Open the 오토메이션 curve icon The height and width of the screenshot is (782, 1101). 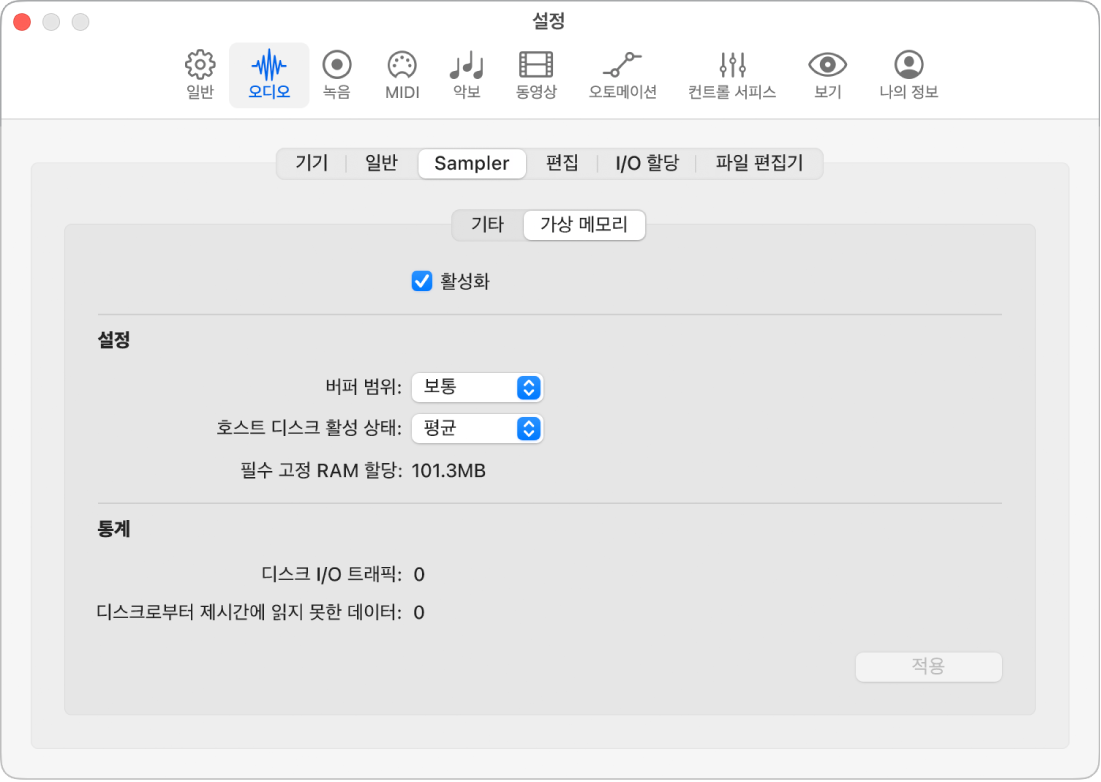point(622,75)
